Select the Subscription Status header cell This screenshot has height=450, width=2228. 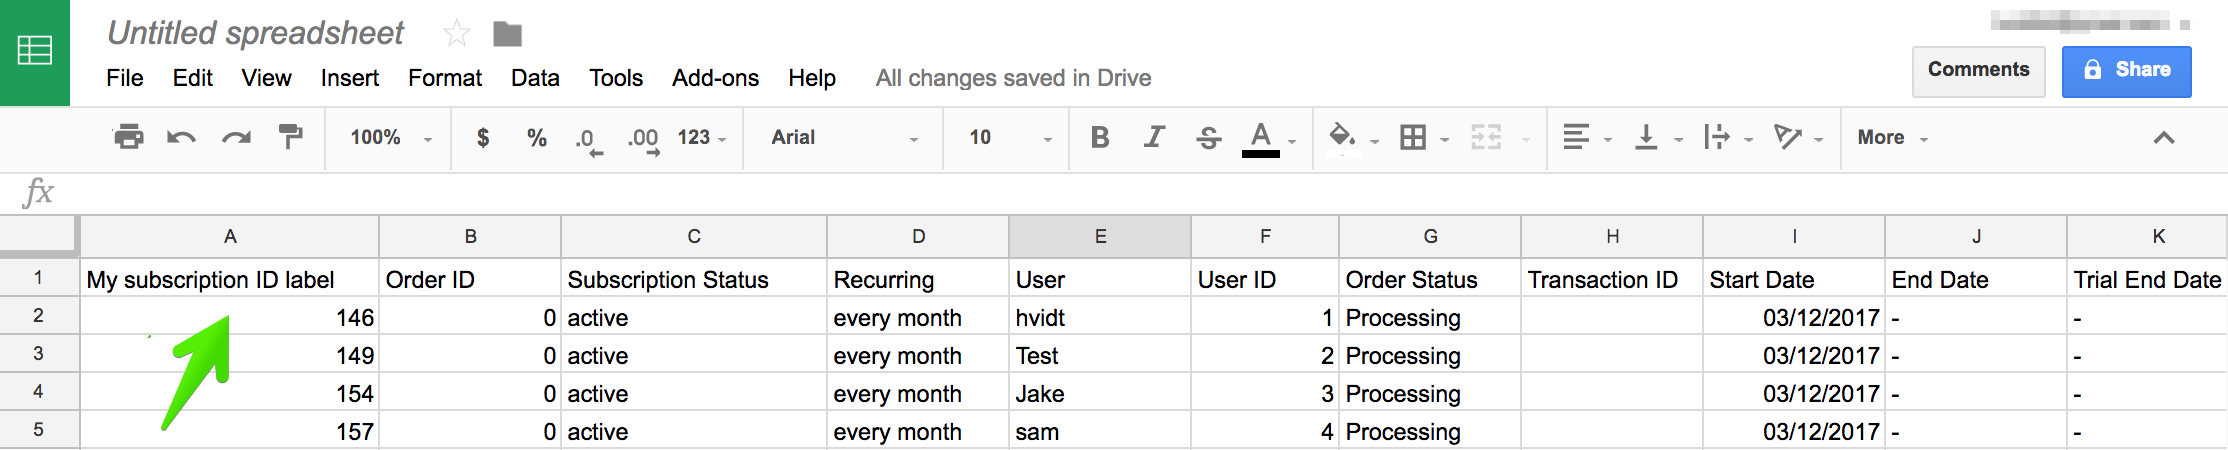(x=694, y=279)
